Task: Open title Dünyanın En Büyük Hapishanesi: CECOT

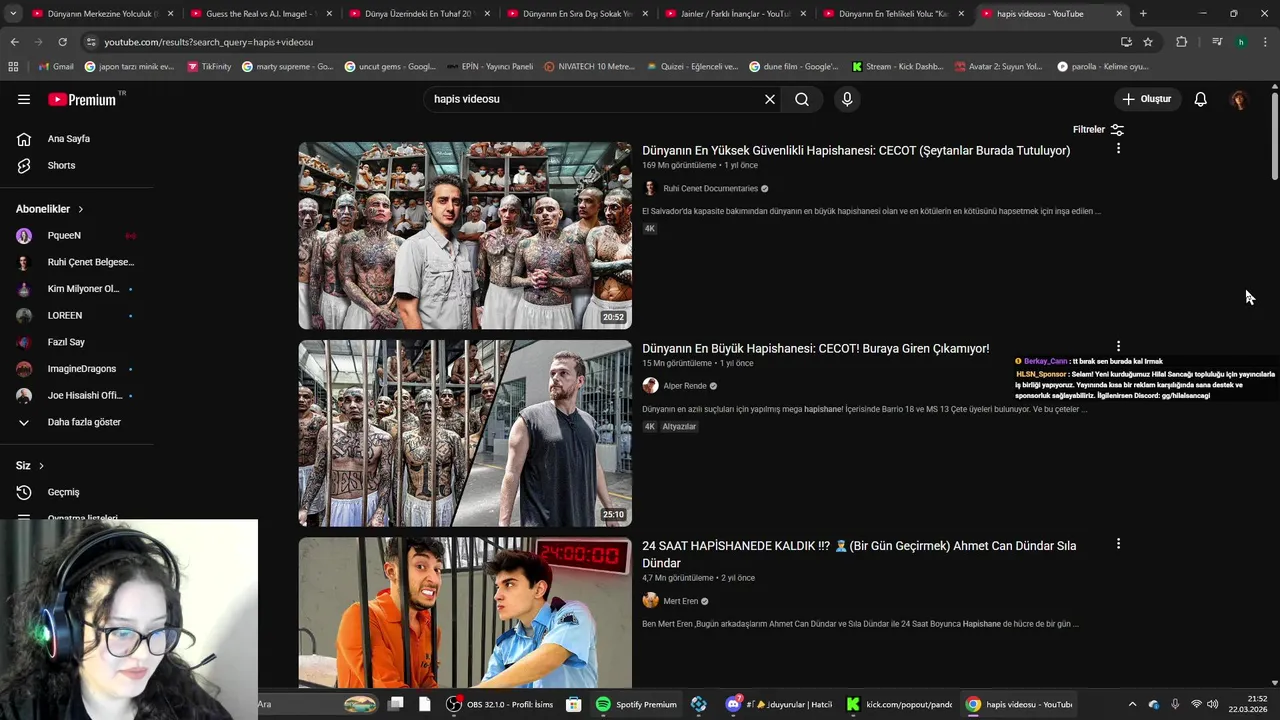Action: point(816,348)
